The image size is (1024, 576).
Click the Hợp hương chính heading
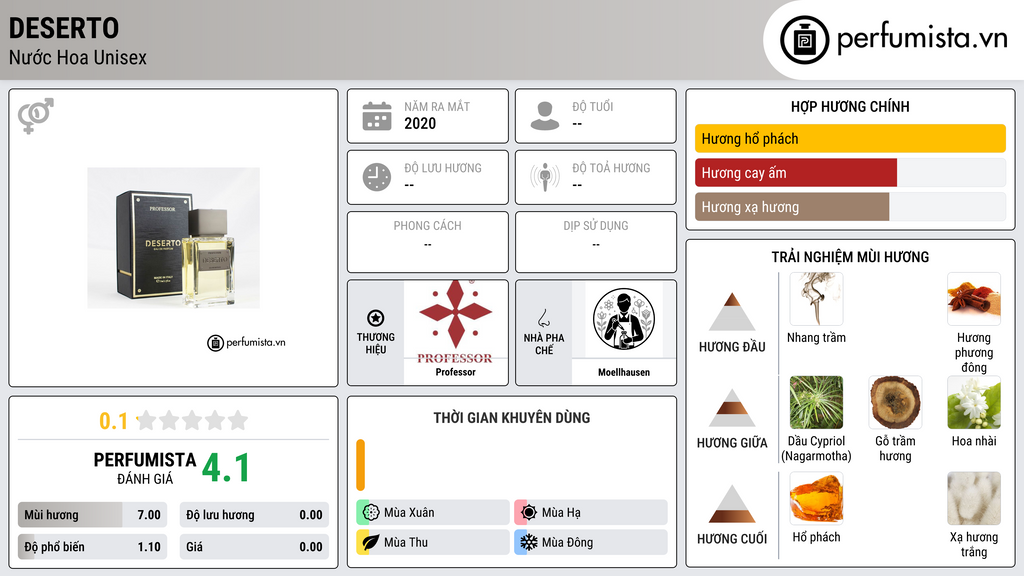coord(850,106)
